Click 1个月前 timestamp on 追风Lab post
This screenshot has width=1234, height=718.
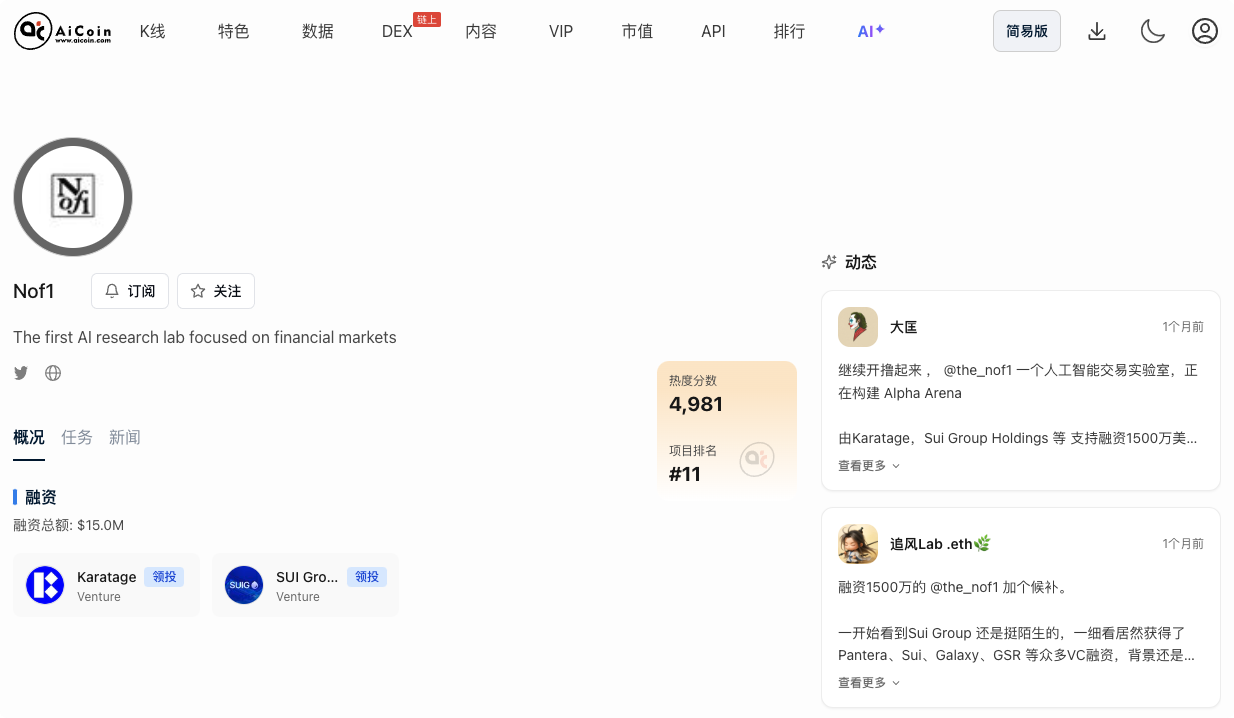coord(1183,544)
